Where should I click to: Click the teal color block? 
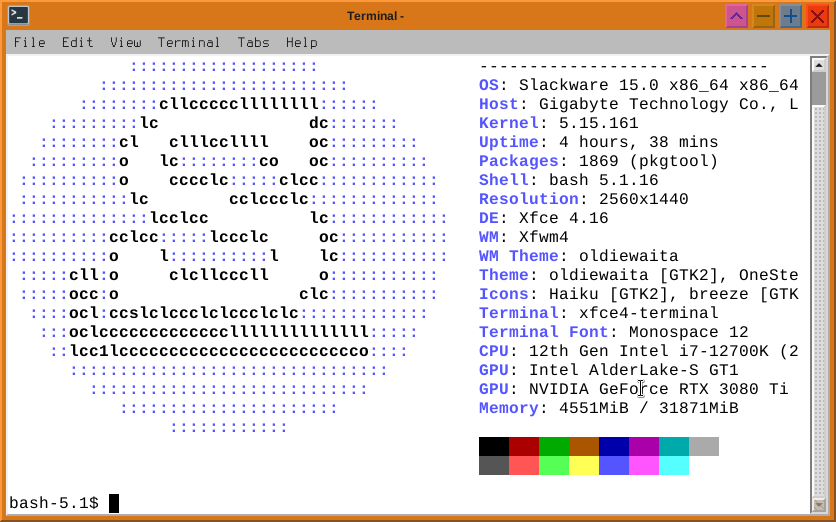click(x=674, y=446)
